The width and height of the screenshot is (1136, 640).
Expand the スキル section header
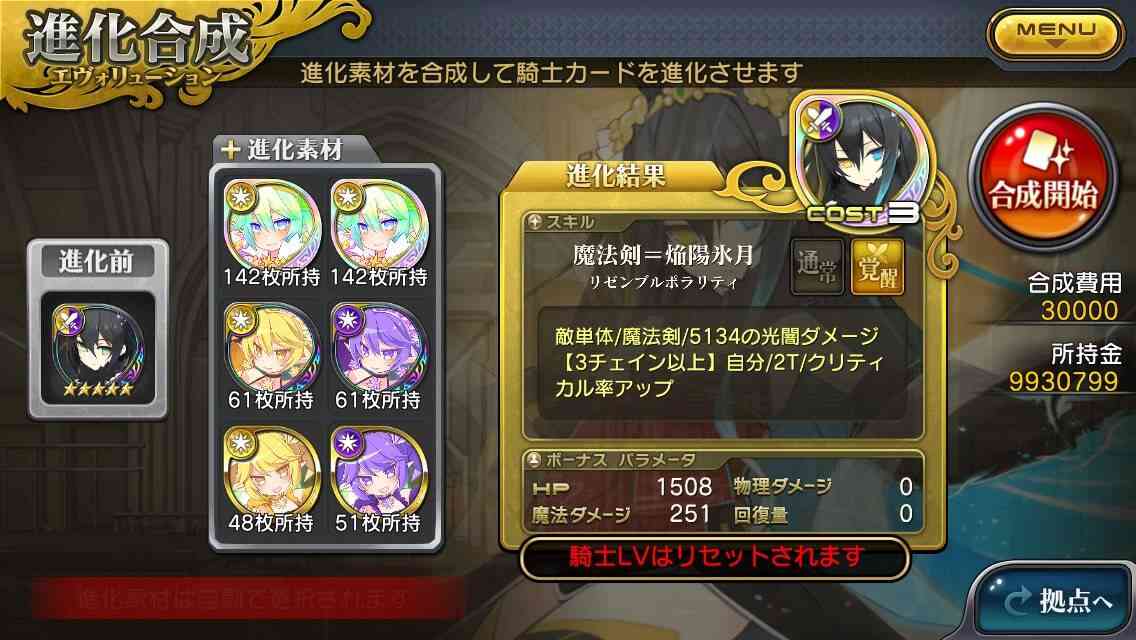click(x=561, y=223)
